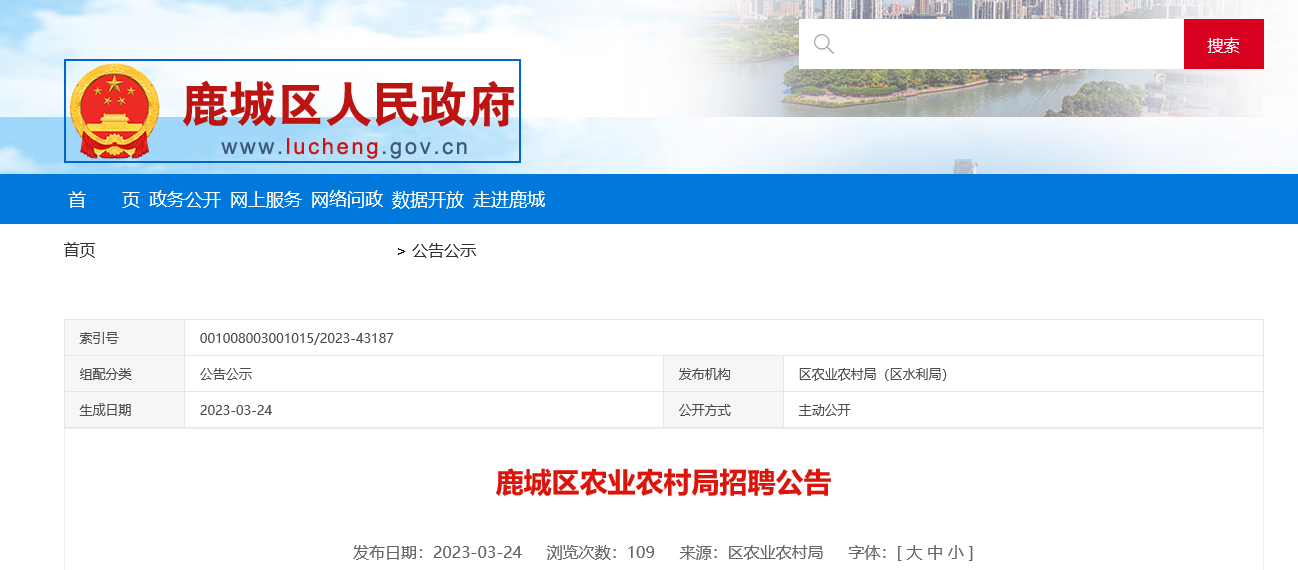Click the magnifier icon in search box
The width and height of the screenshot is (1298, 570).
tap(823, 44)
